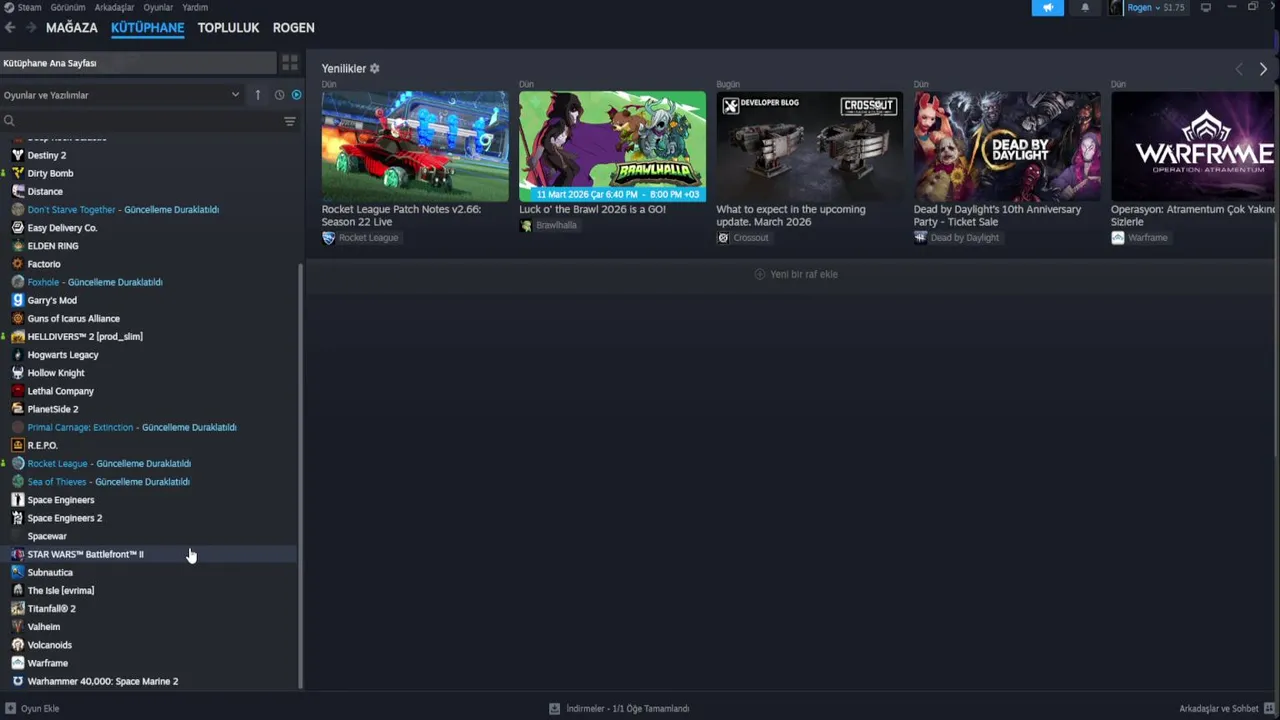Click the Oyun Ekle plus icon

point(10,708)
